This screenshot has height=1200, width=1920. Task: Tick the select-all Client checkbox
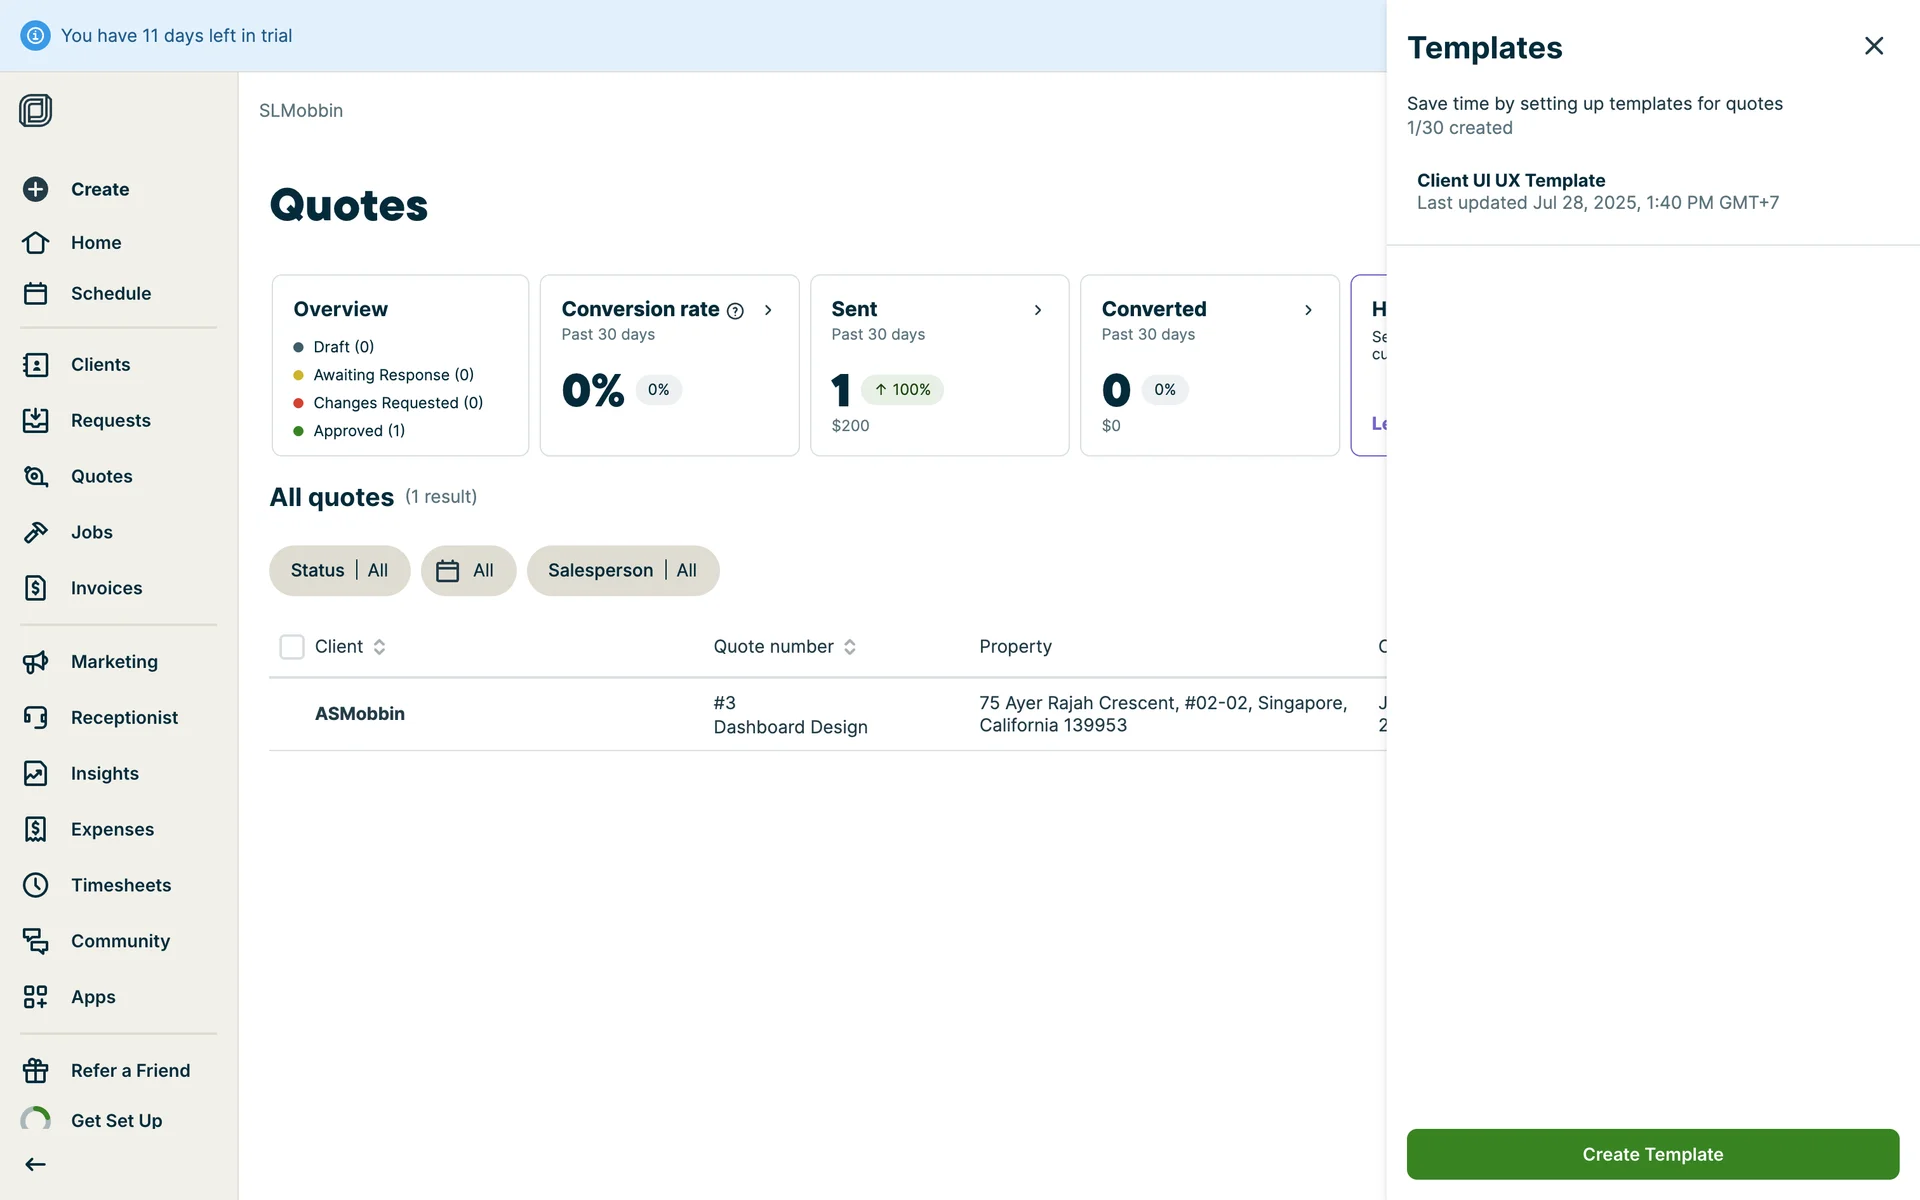292,647
